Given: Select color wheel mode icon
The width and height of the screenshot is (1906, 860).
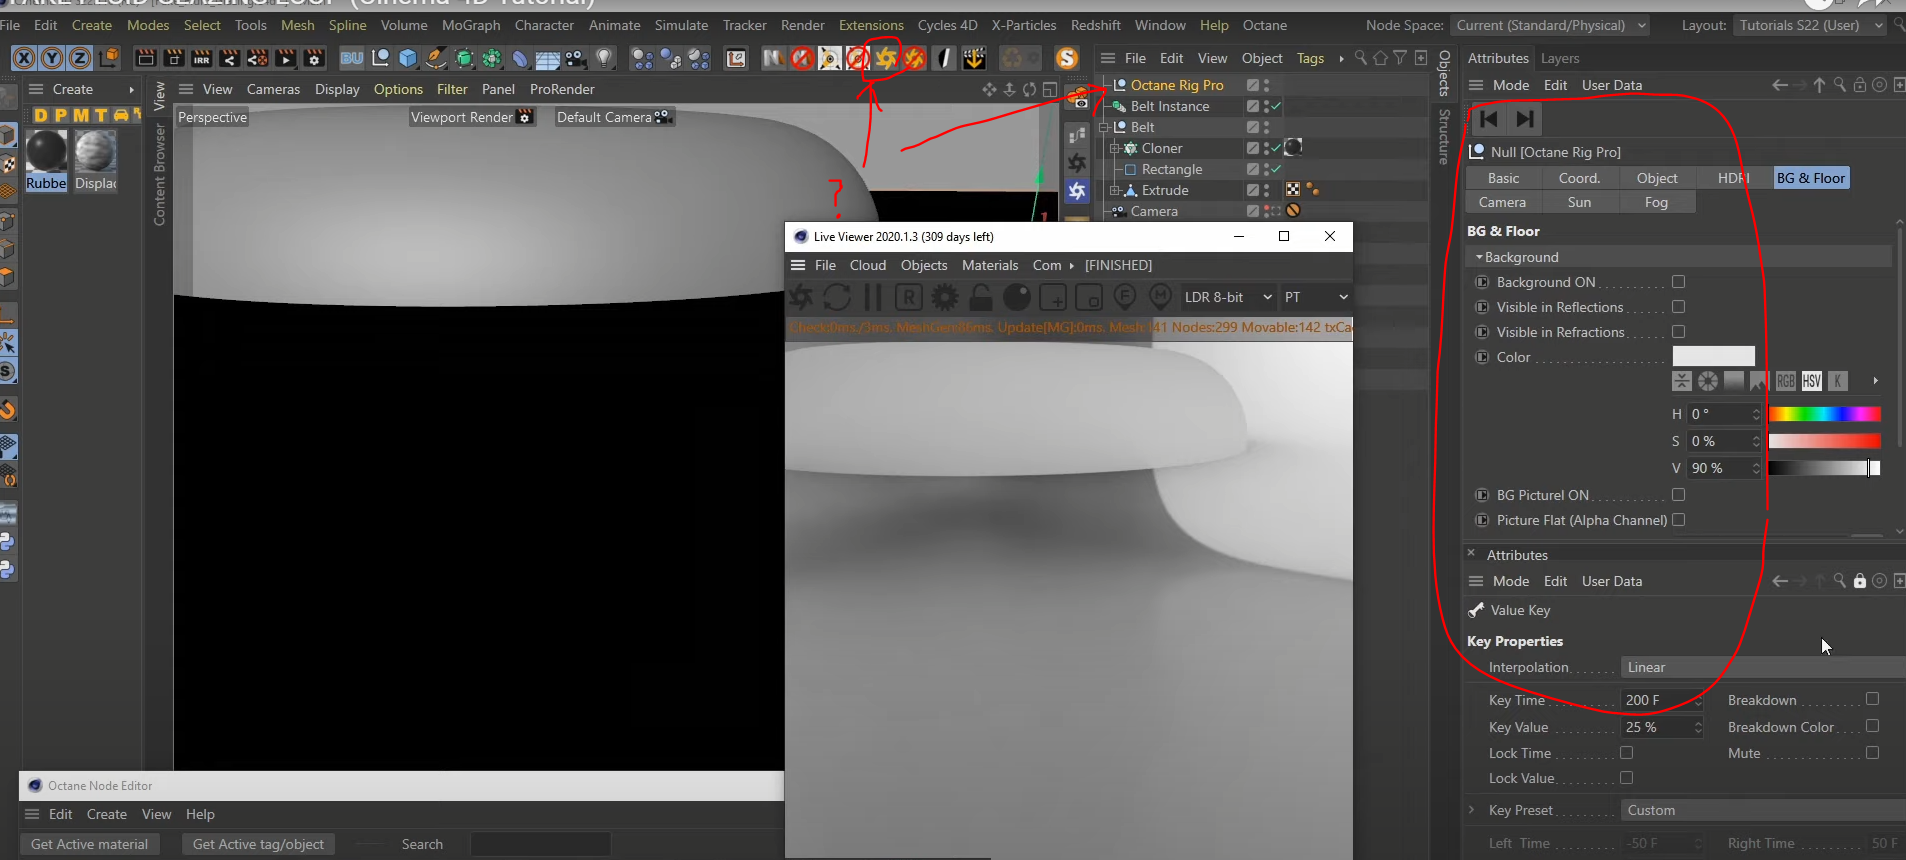Looking at the screenshot, I should click(1708, 381).
